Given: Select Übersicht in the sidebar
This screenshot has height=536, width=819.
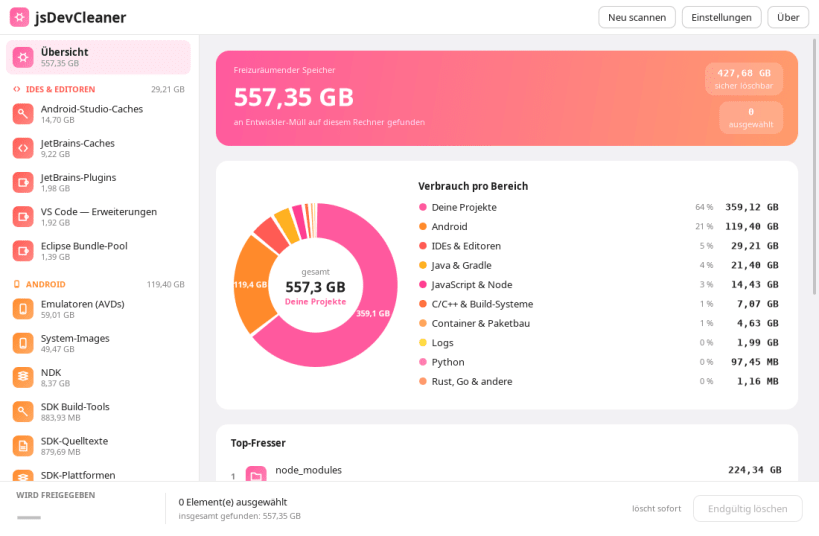Looking at the screenshot, I should pos(98,57).
